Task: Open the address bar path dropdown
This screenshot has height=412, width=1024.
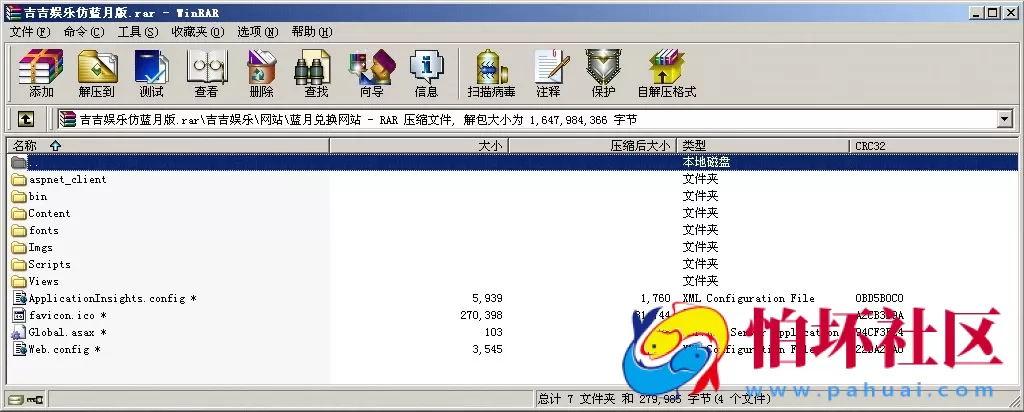Action: (1004, 119)
